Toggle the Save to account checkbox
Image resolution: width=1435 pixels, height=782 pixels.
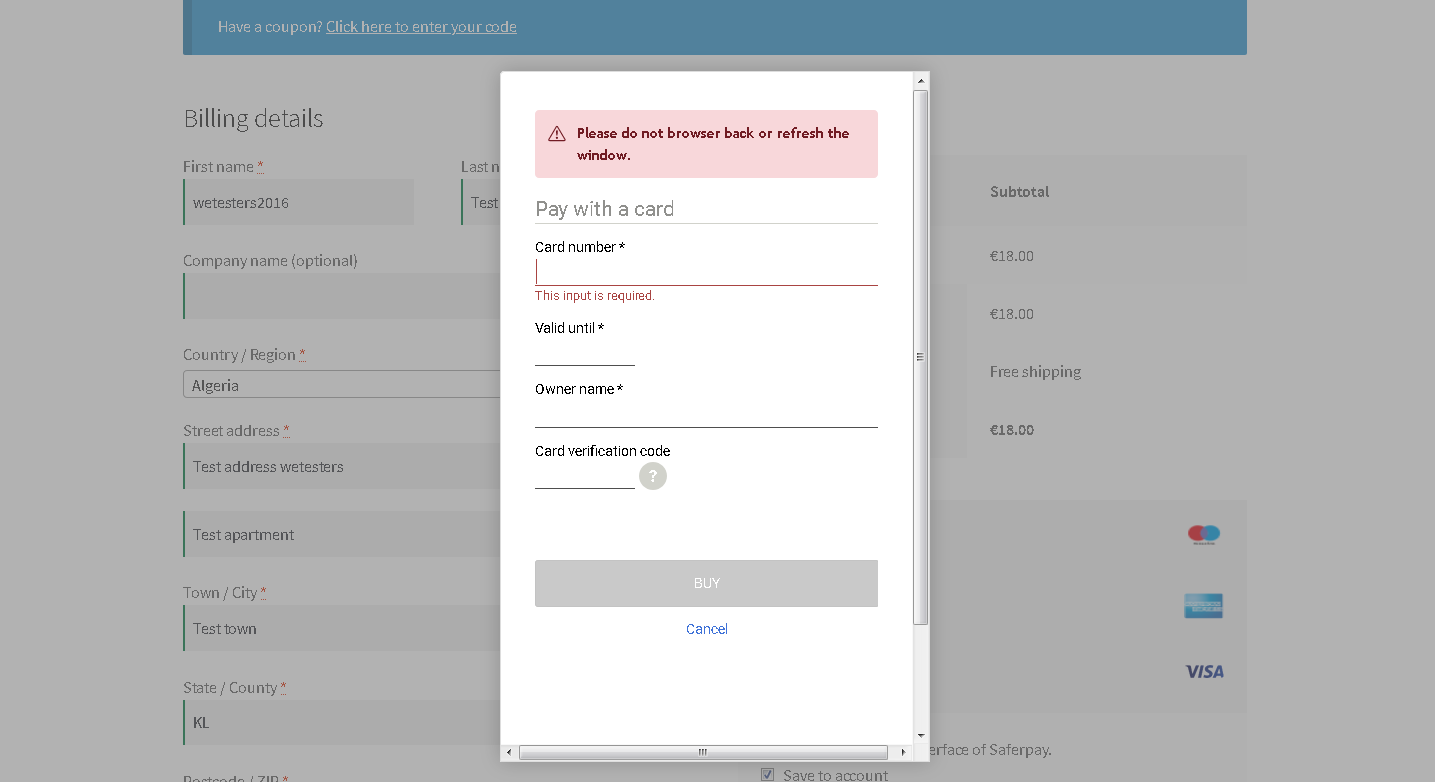pyautogui.click(x=767, y=774)
